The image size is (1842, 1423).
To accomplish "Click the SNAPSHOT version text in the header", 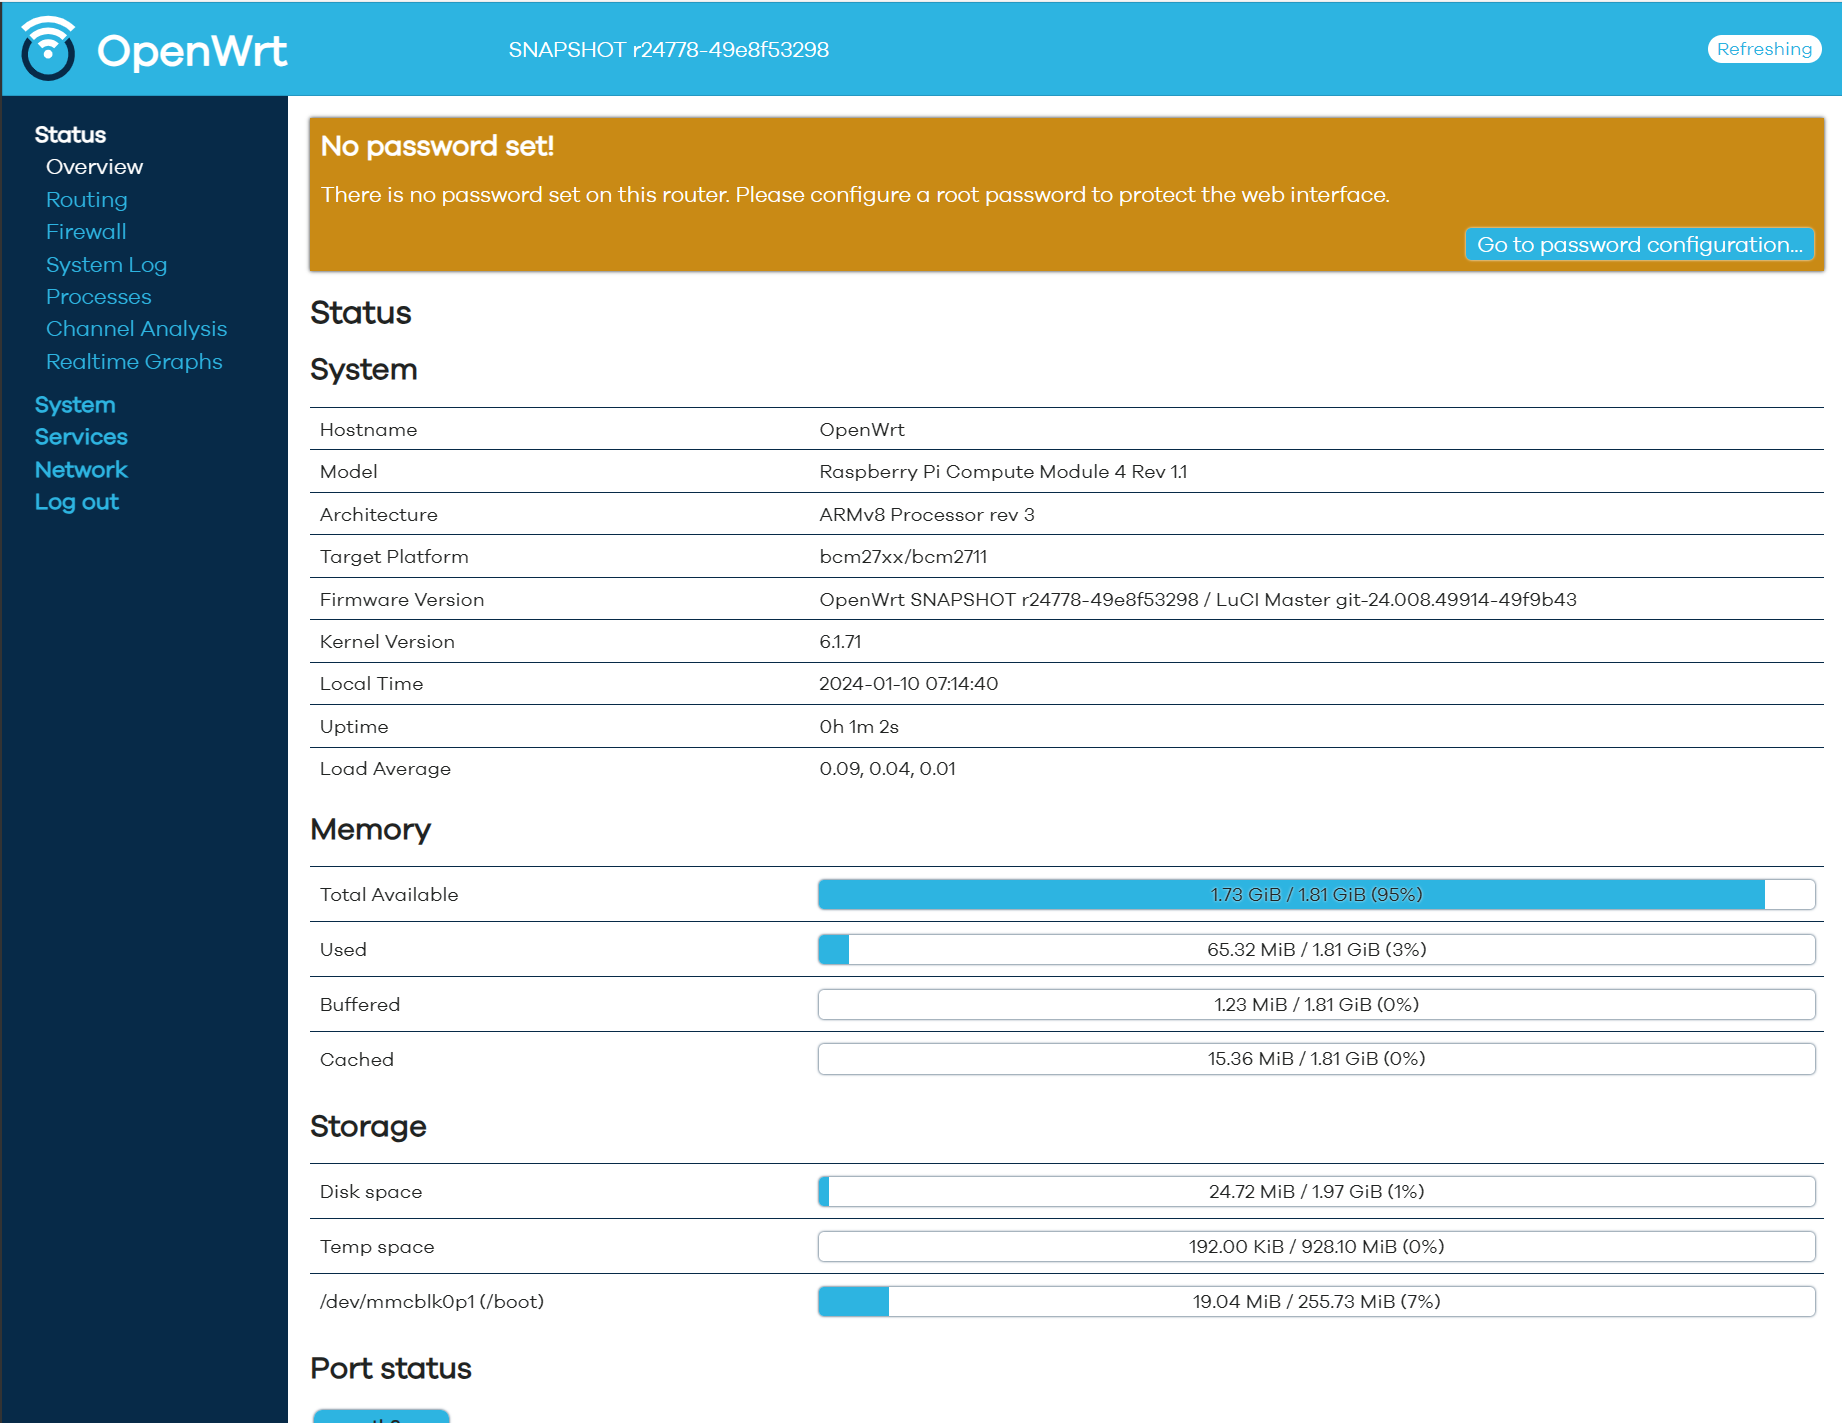I will coord(668,49).
